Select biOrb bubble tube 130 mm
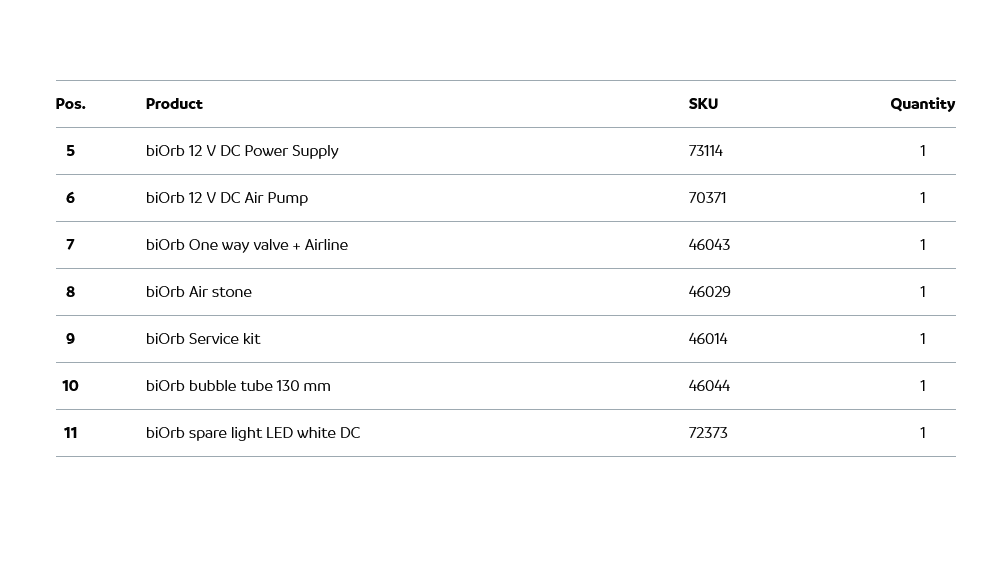The image size is (988, 584). pyautogui.click(x=238, y=386)
